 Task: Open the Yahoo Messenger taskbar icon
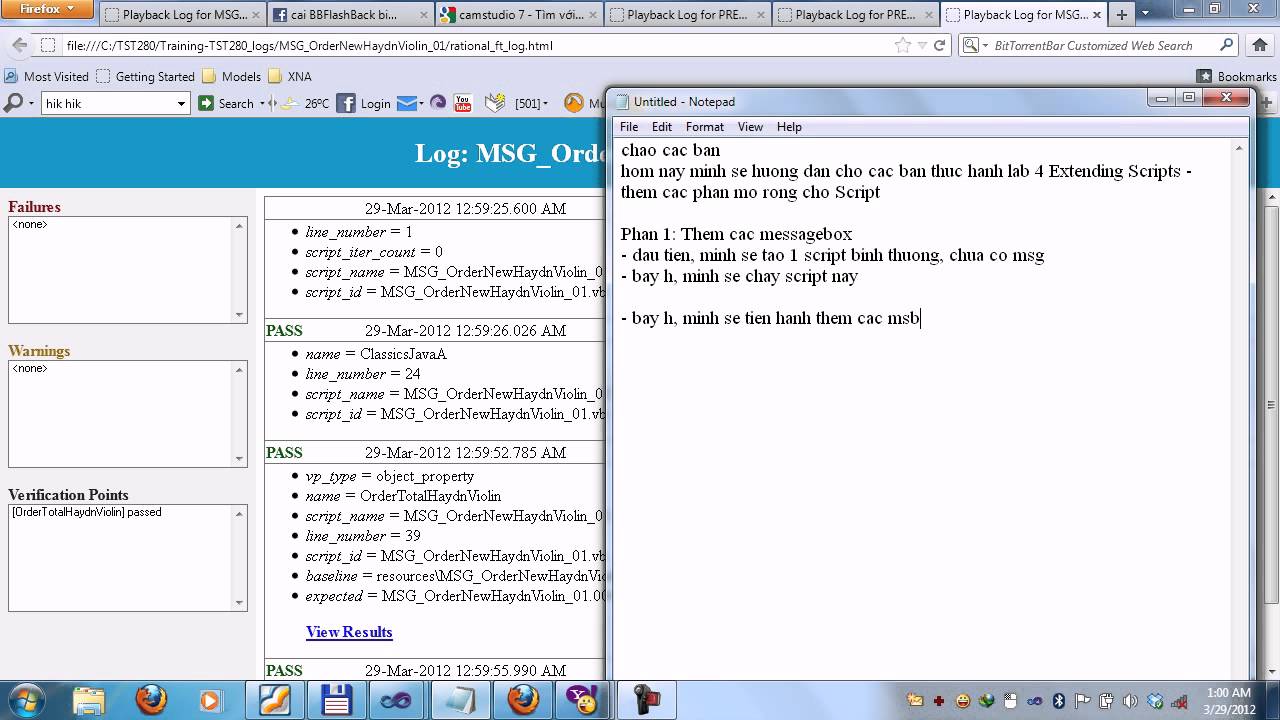(582, 699)
